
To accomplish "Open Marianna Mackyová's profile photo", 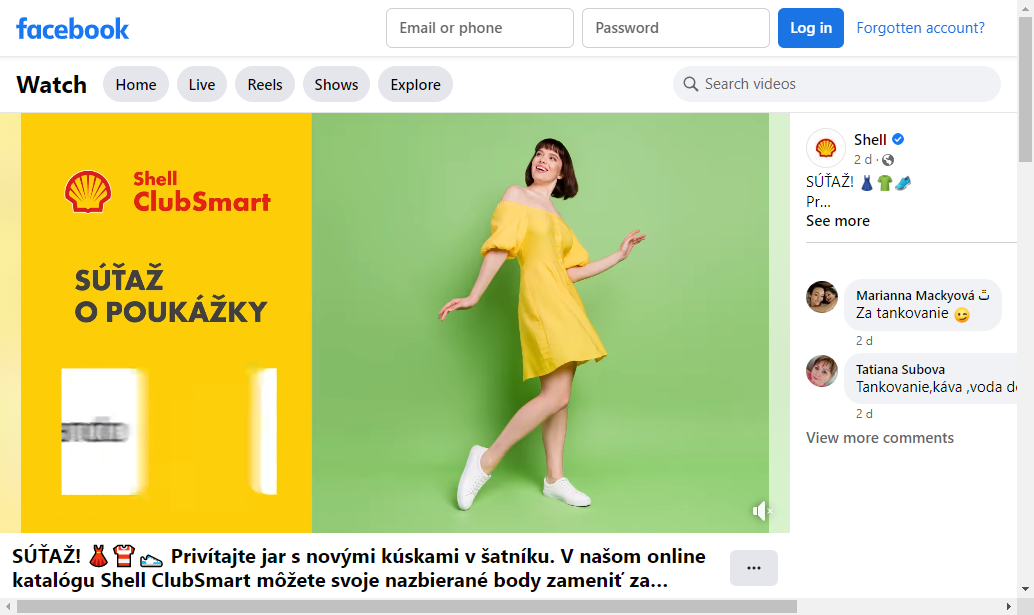I will pos(822,297).
